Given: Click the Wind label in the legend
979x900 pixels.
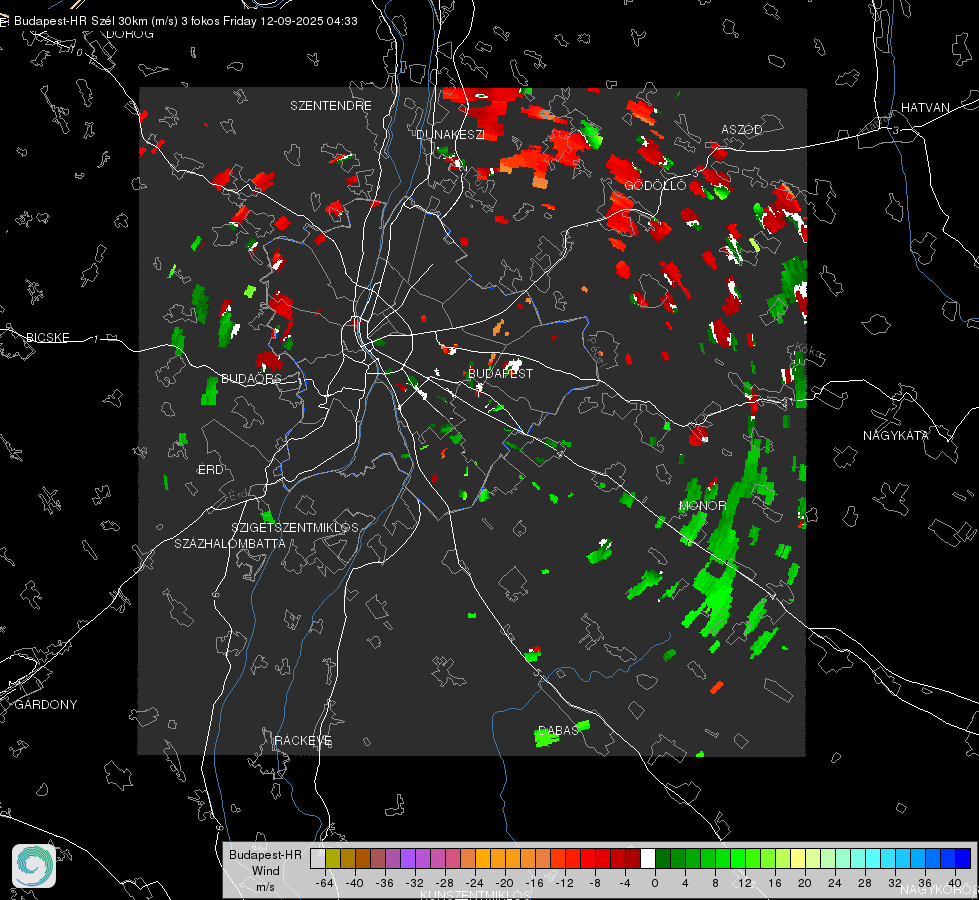Looking at the screenshot, I should (x=265, y=870).
